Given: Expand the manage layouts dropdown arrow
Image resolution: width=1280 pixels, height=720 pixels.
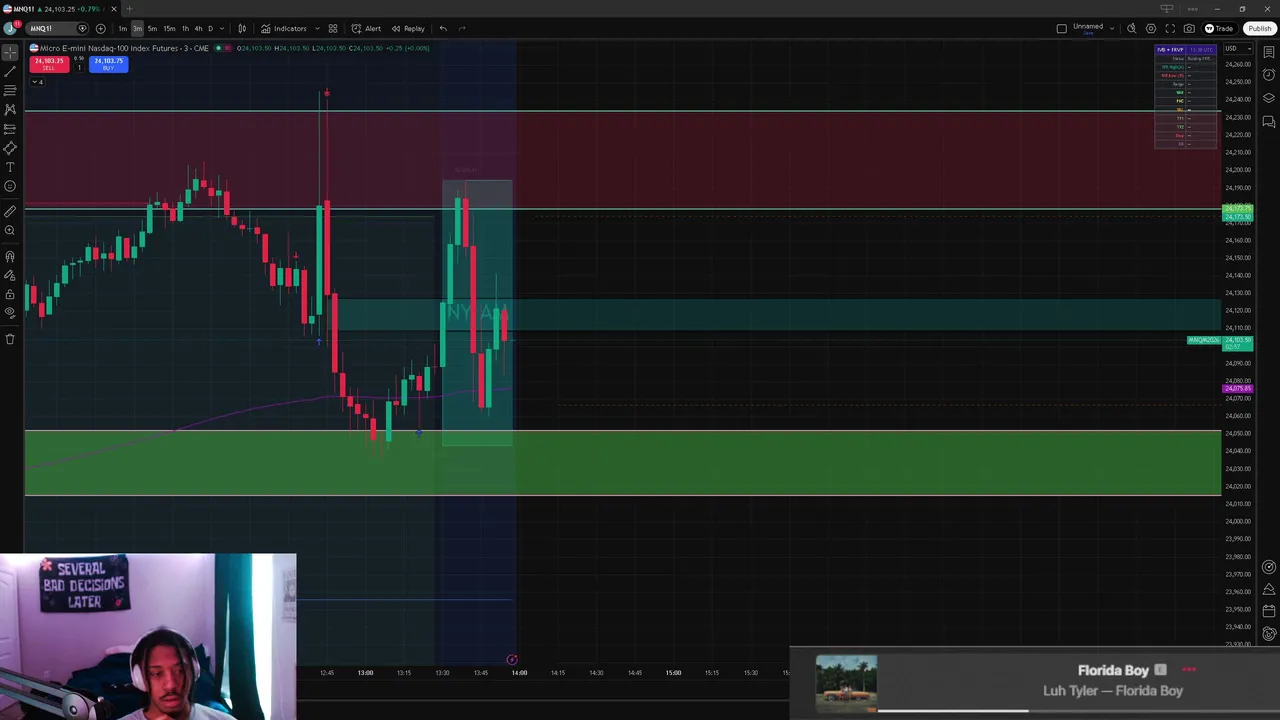Looking at the screenshot, I should [1112, 28].
